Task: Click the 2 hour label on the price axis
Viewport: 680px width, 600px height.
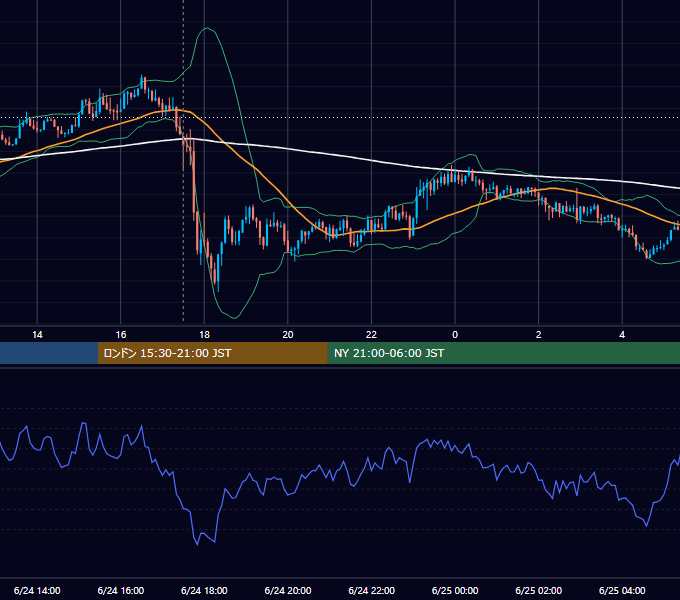Action: [x=539, y=335]
